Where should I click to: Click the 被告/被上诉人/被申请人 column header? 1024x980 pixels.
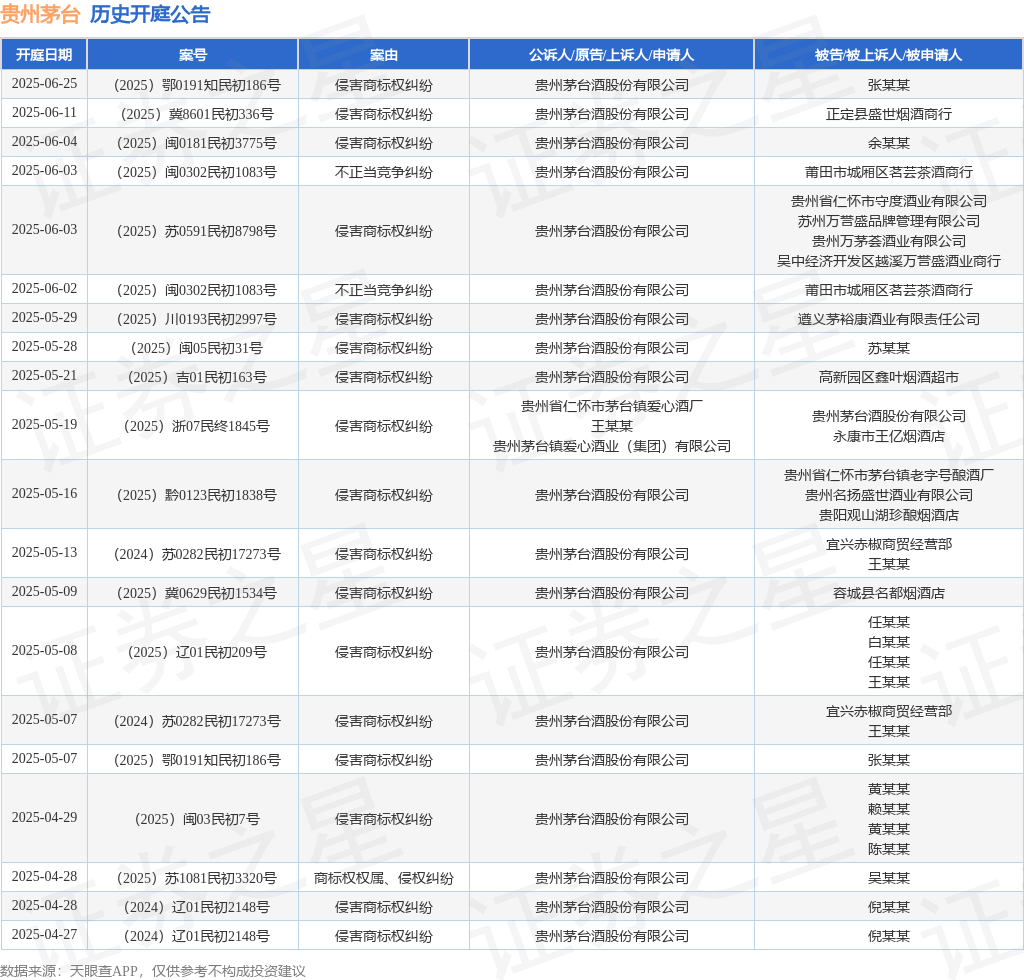coord(888,55)
